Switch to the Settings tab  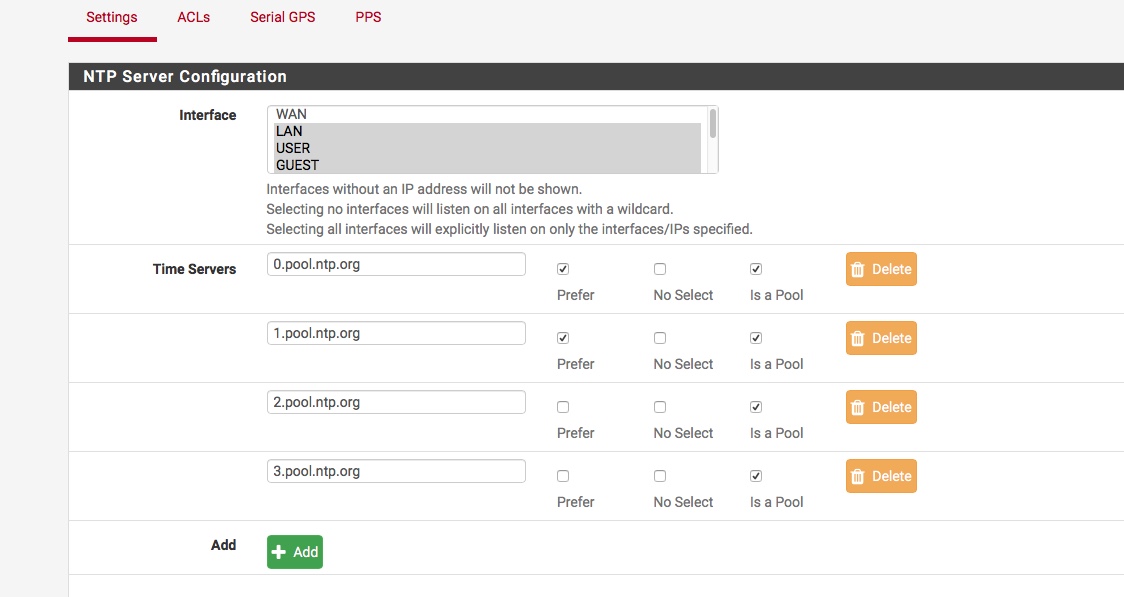112,17
